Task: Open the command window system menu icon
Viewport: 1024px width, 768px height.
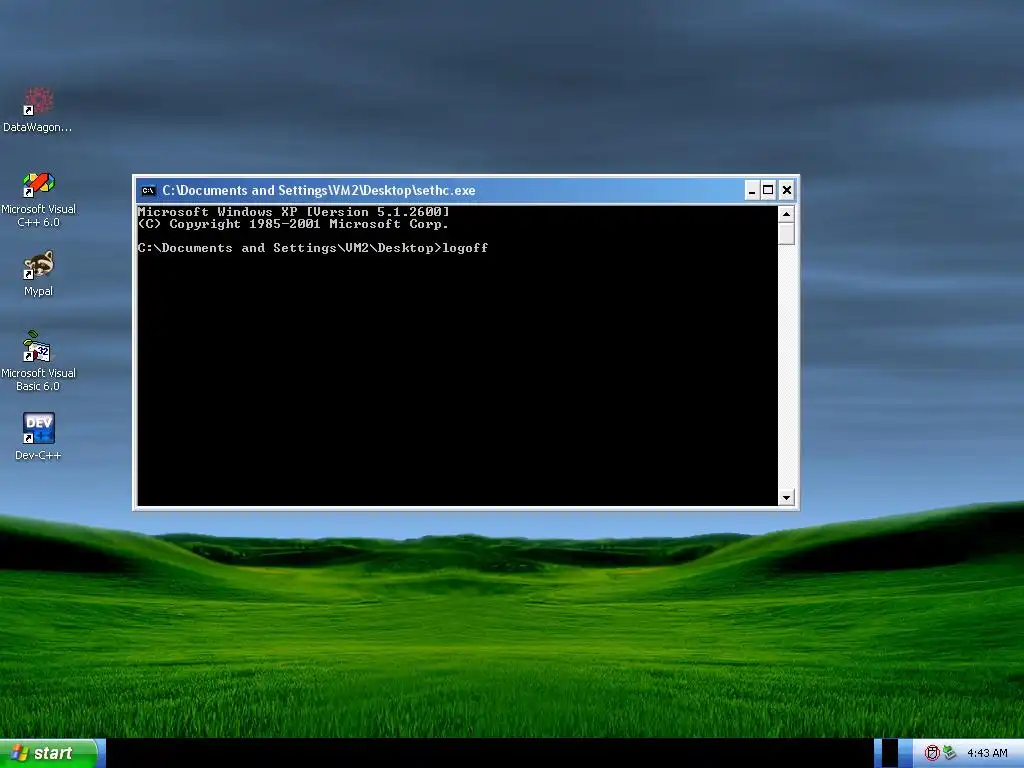Action: coord(149,191)
